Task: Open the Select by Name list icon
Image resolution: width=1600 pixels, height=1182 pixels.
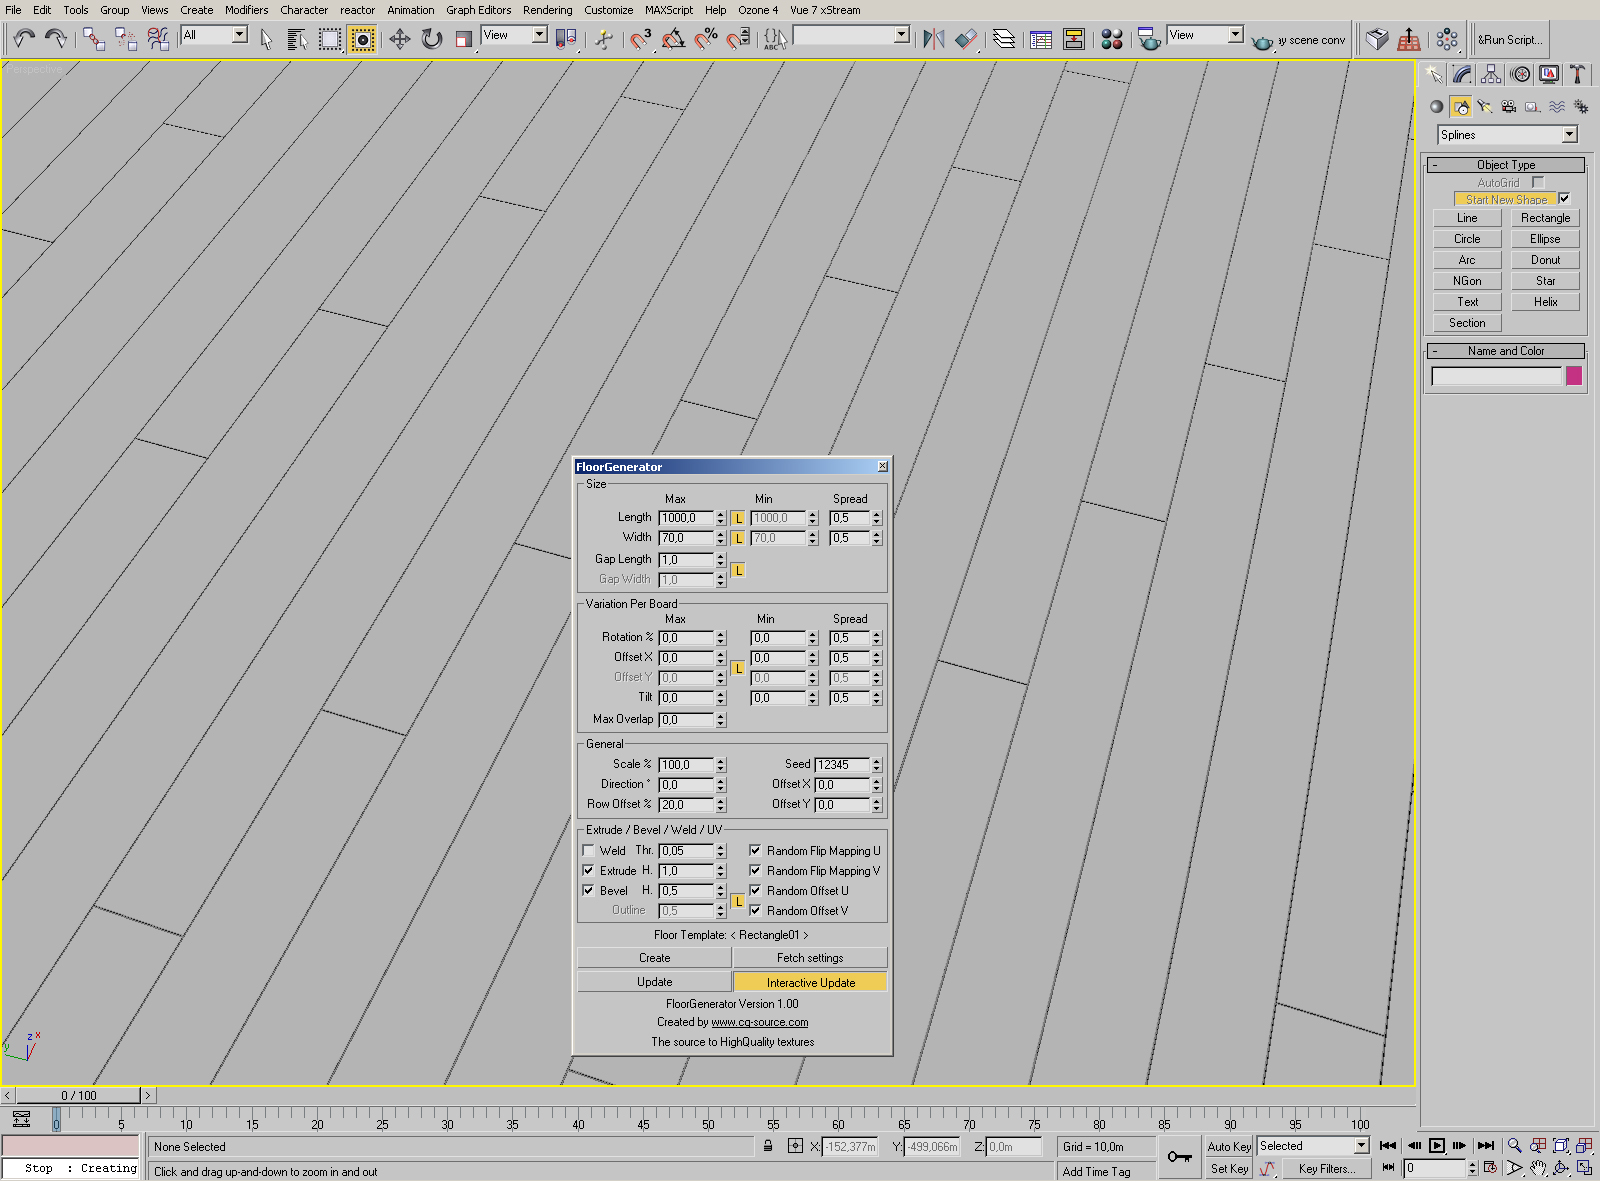Action: 298,39
